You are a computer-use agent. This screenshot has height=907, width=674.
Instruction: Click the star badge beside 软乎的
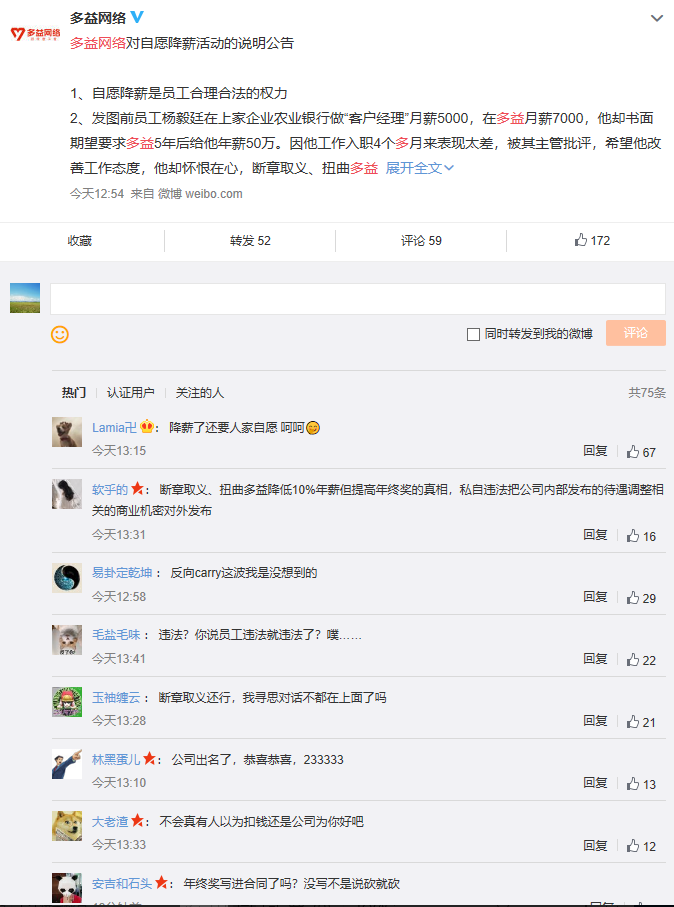click(x=137, y=489)
